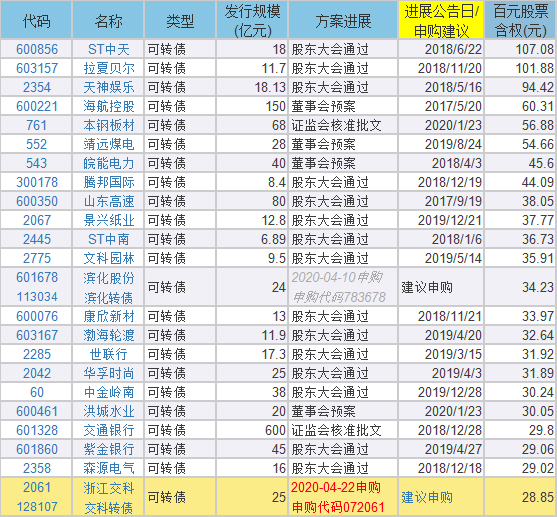Open the 海航控股 stock link
557x517 pixels.
point(109,106)
